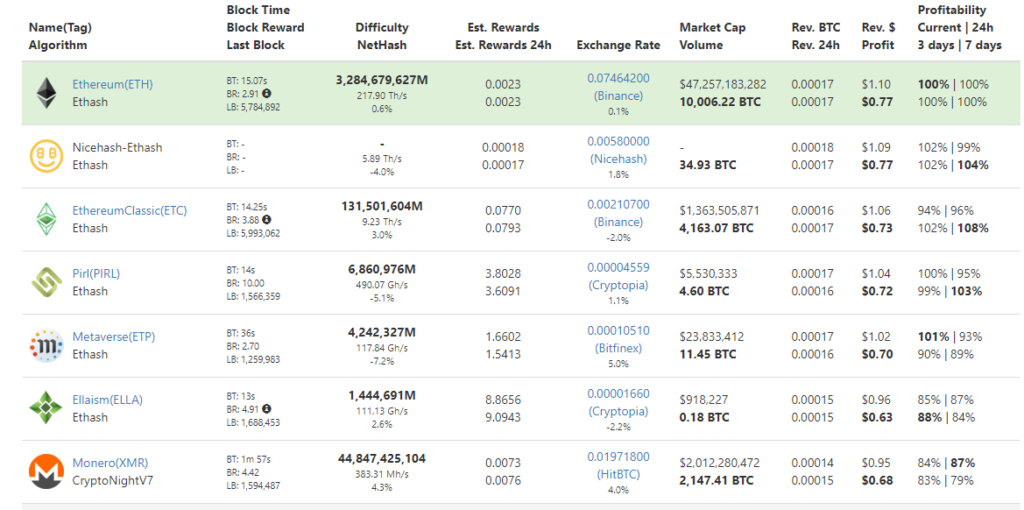Click Monero exchange rate 0.01971800
The height and width of the screenshot is (510, 1024).
(618, 457)
